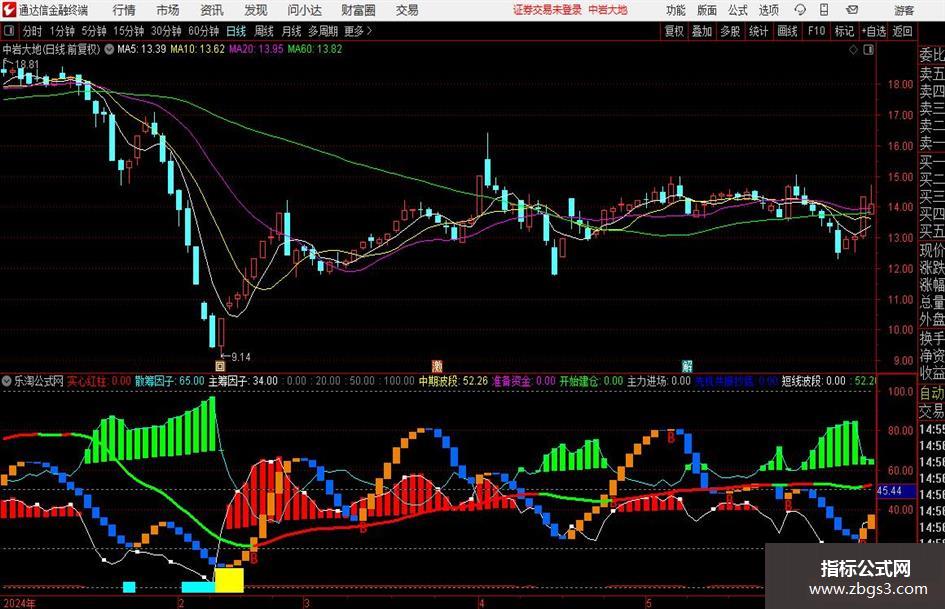Open the 资讯 menu
This screenshot has height=609, width=945.
(212, 10)
